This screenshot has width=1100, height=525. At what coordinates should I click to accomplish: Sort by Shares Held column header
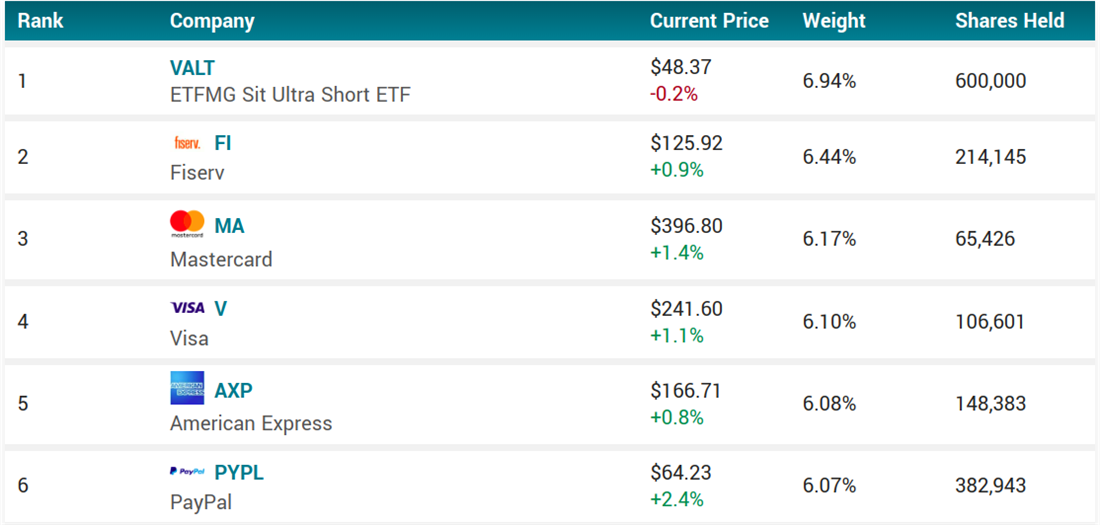pos(1009,20)
